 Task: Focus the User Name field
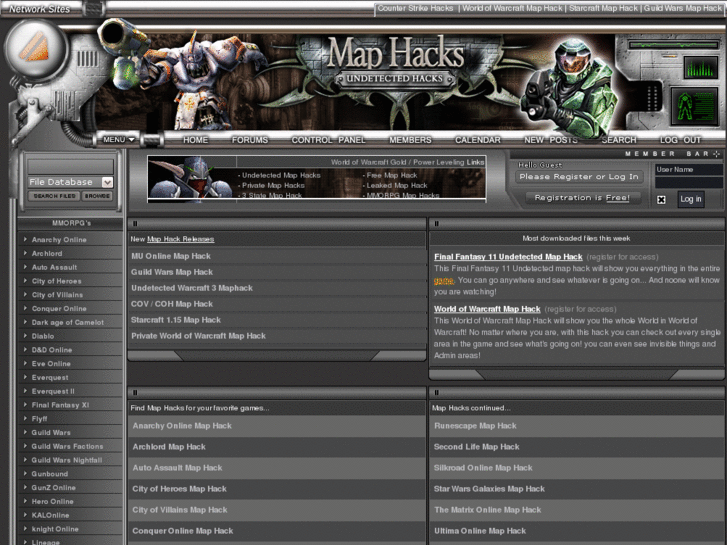tap(689, 170)
